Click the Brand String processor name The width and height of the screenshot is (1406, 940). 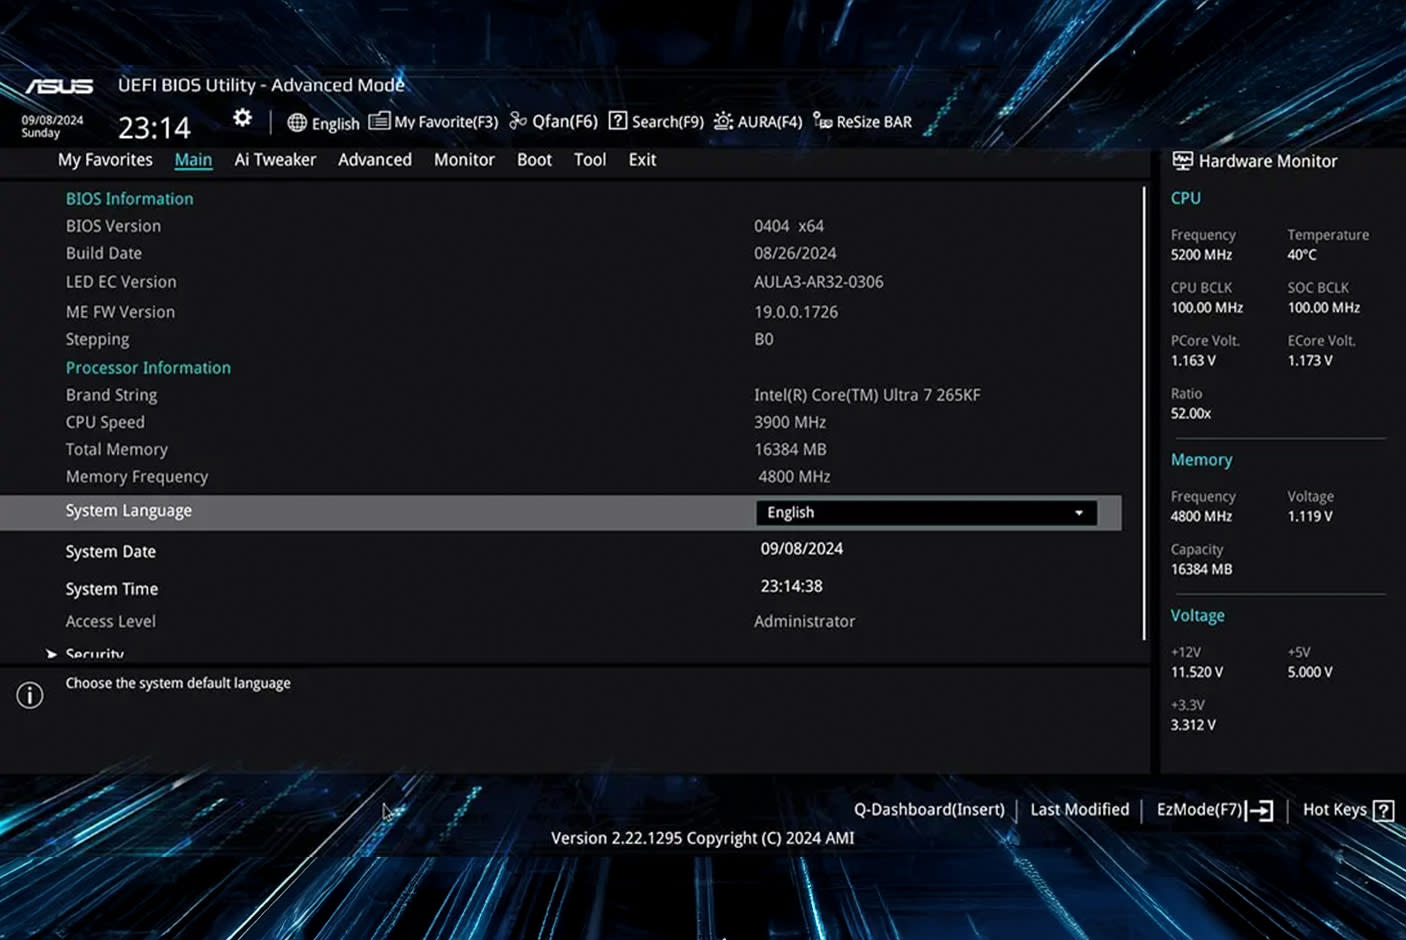click(867, 395)
